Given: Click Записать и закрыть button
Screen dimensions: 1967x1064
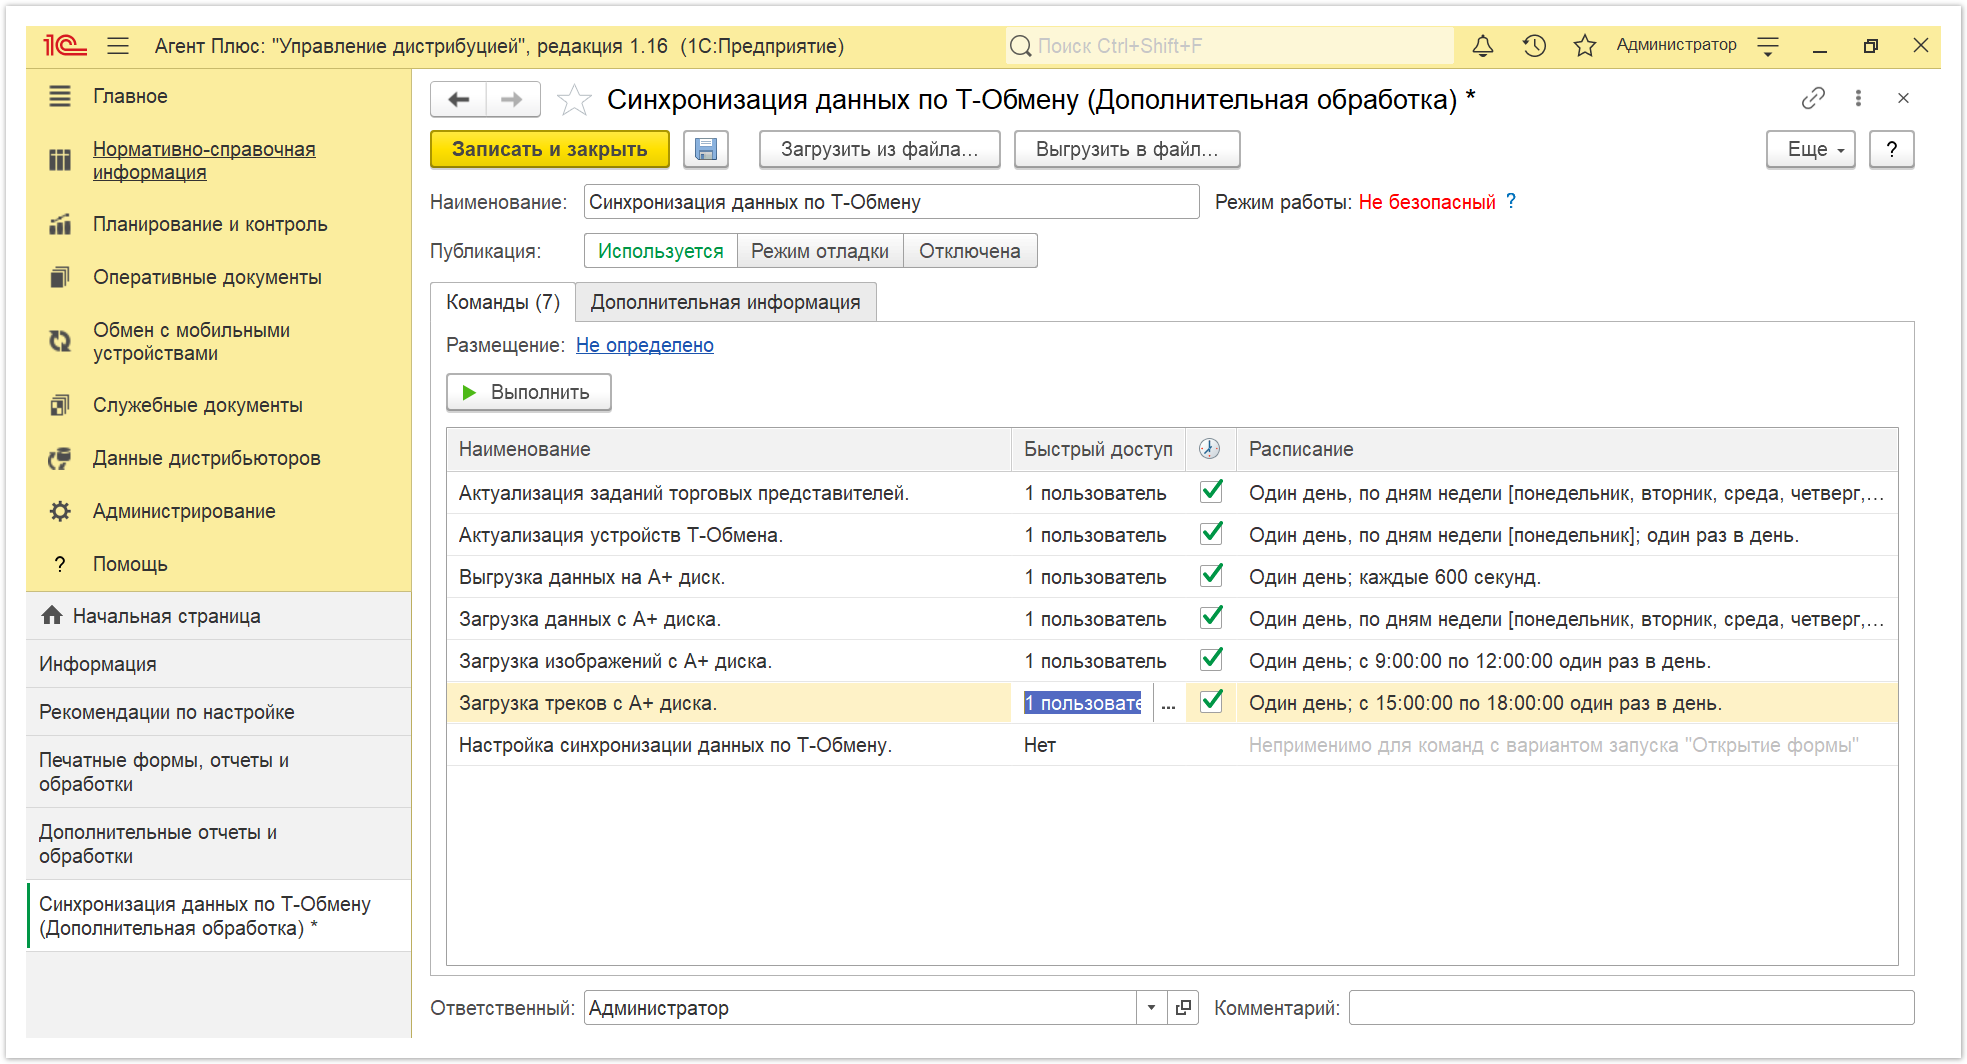Looking at the screenshot, I should coord(550,149).
